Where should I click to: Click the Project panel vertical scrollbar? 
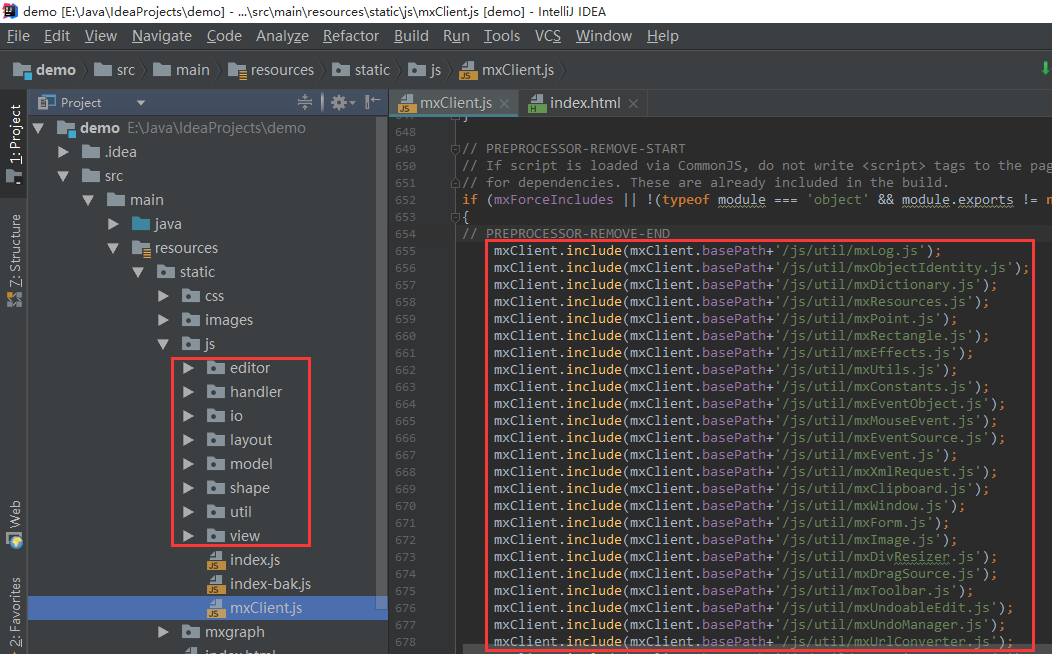pyautogui.click(x=381, y=362)
